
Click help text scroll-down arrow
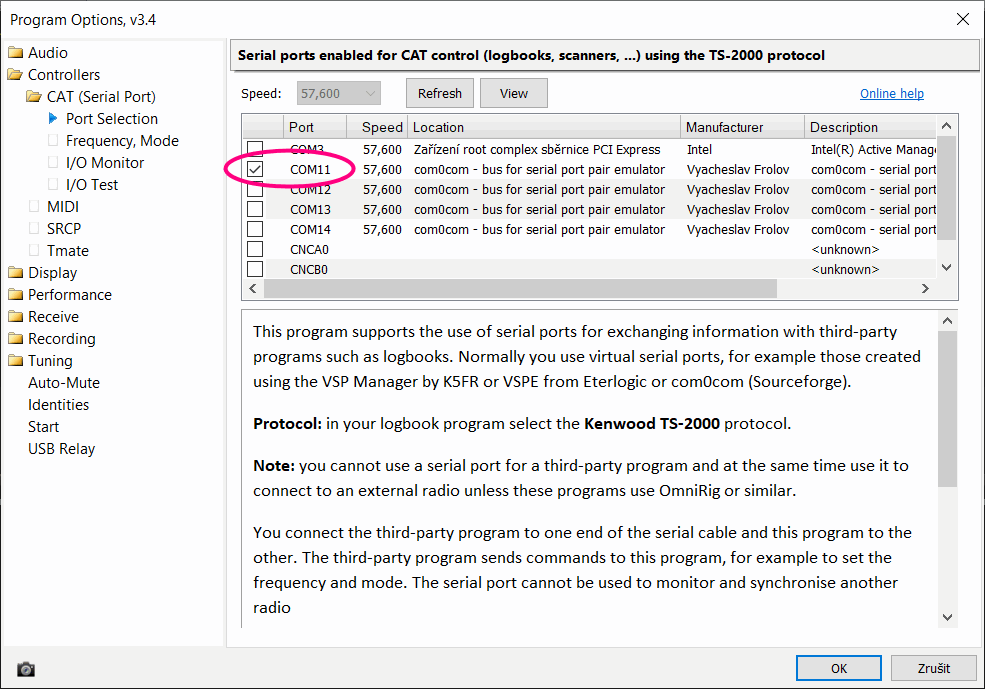tap(947, 617)
